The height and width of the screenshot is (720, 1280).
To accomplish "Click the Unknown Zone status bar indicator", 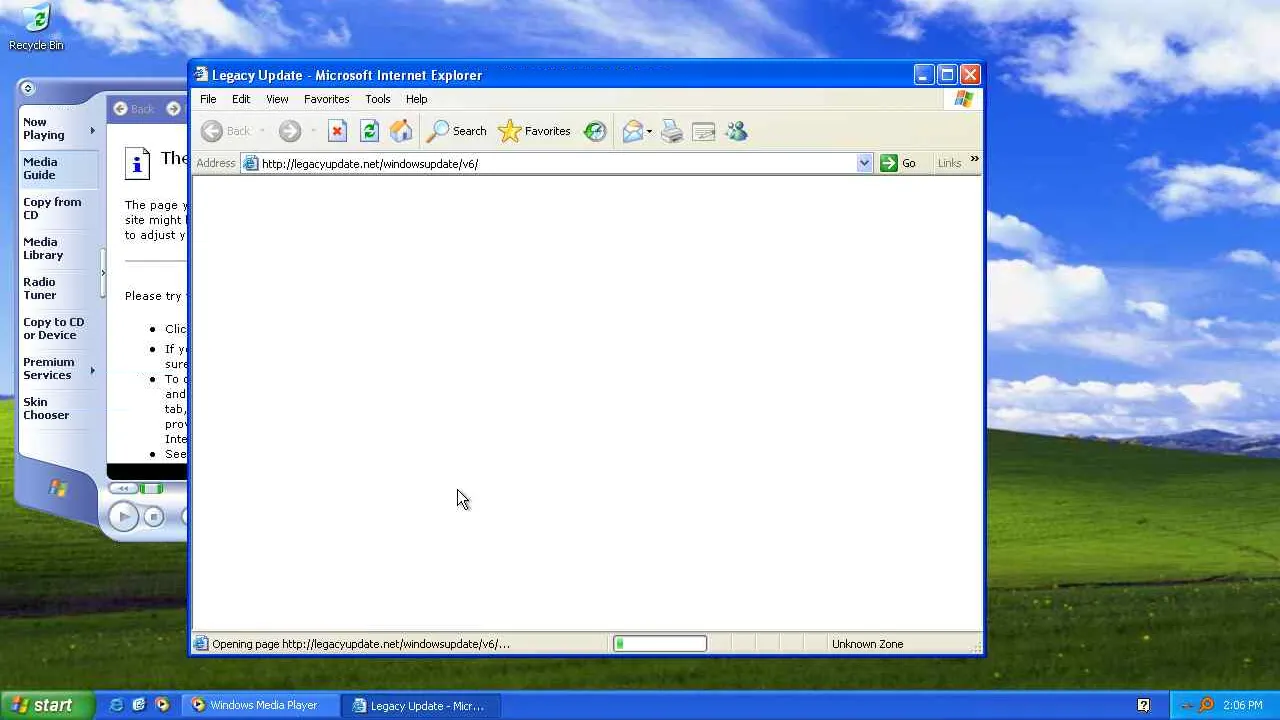I will tap(867, 644).
